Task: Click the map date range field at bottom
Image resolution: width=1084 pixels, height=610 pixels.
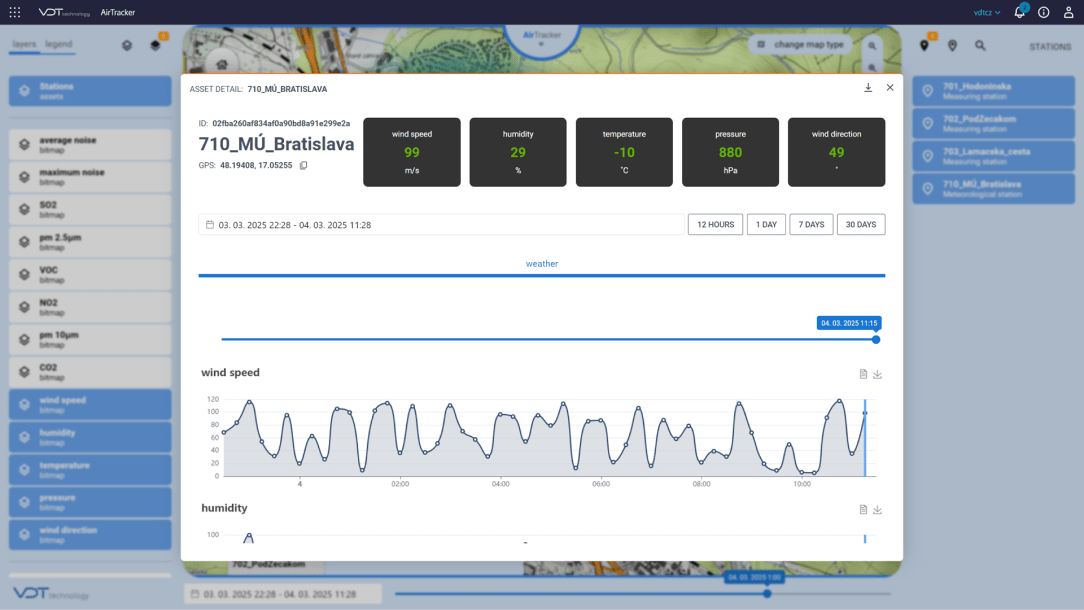Action: click(283, 594)
